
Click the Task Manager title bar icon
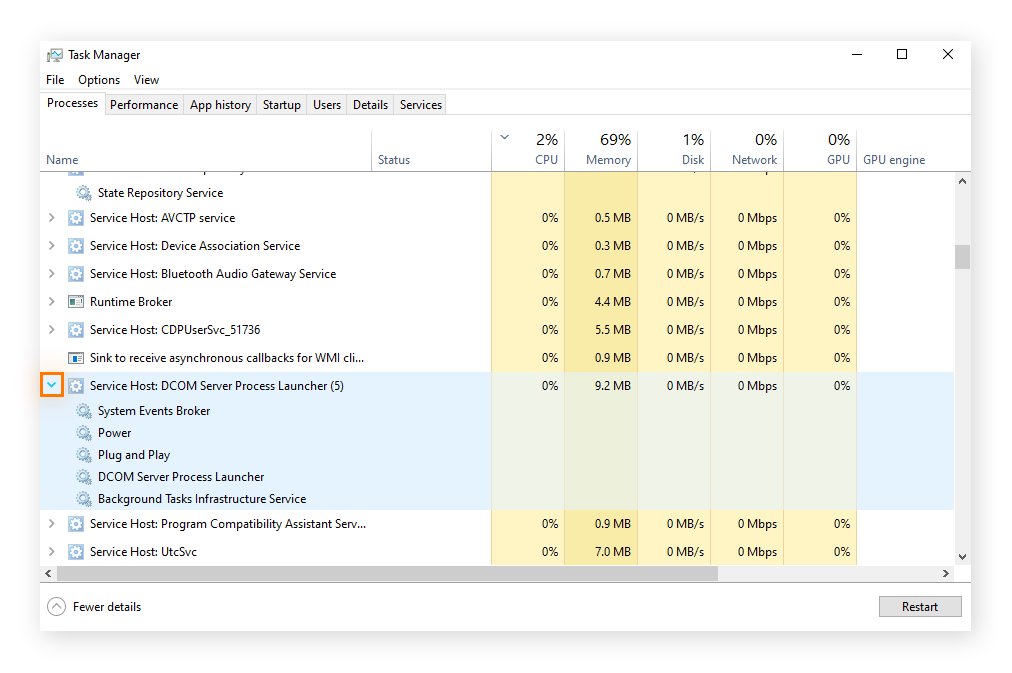(55, 55)
